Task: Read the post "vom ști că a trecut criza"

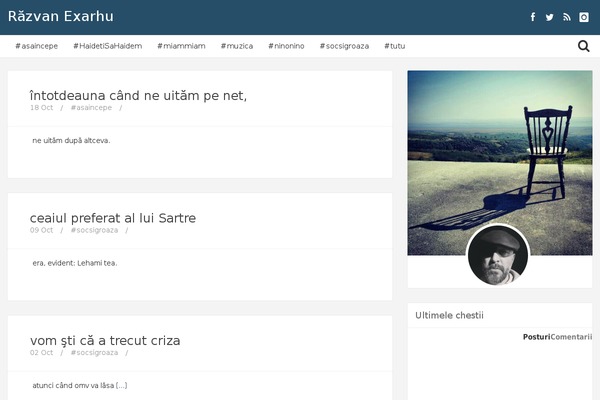Action: [105, 341]
